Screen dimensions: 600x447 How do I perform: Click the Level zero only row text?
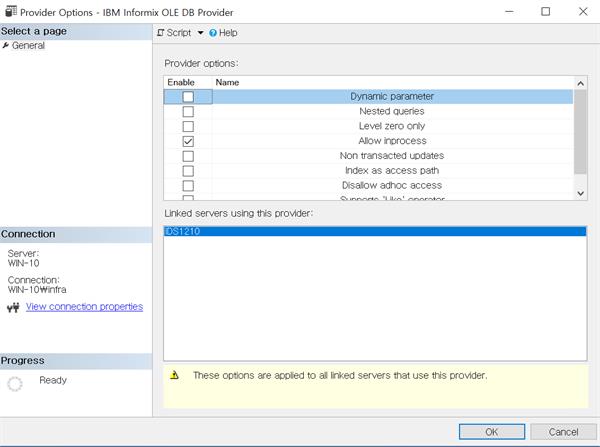pyautogui.click(x=392, y=126)
